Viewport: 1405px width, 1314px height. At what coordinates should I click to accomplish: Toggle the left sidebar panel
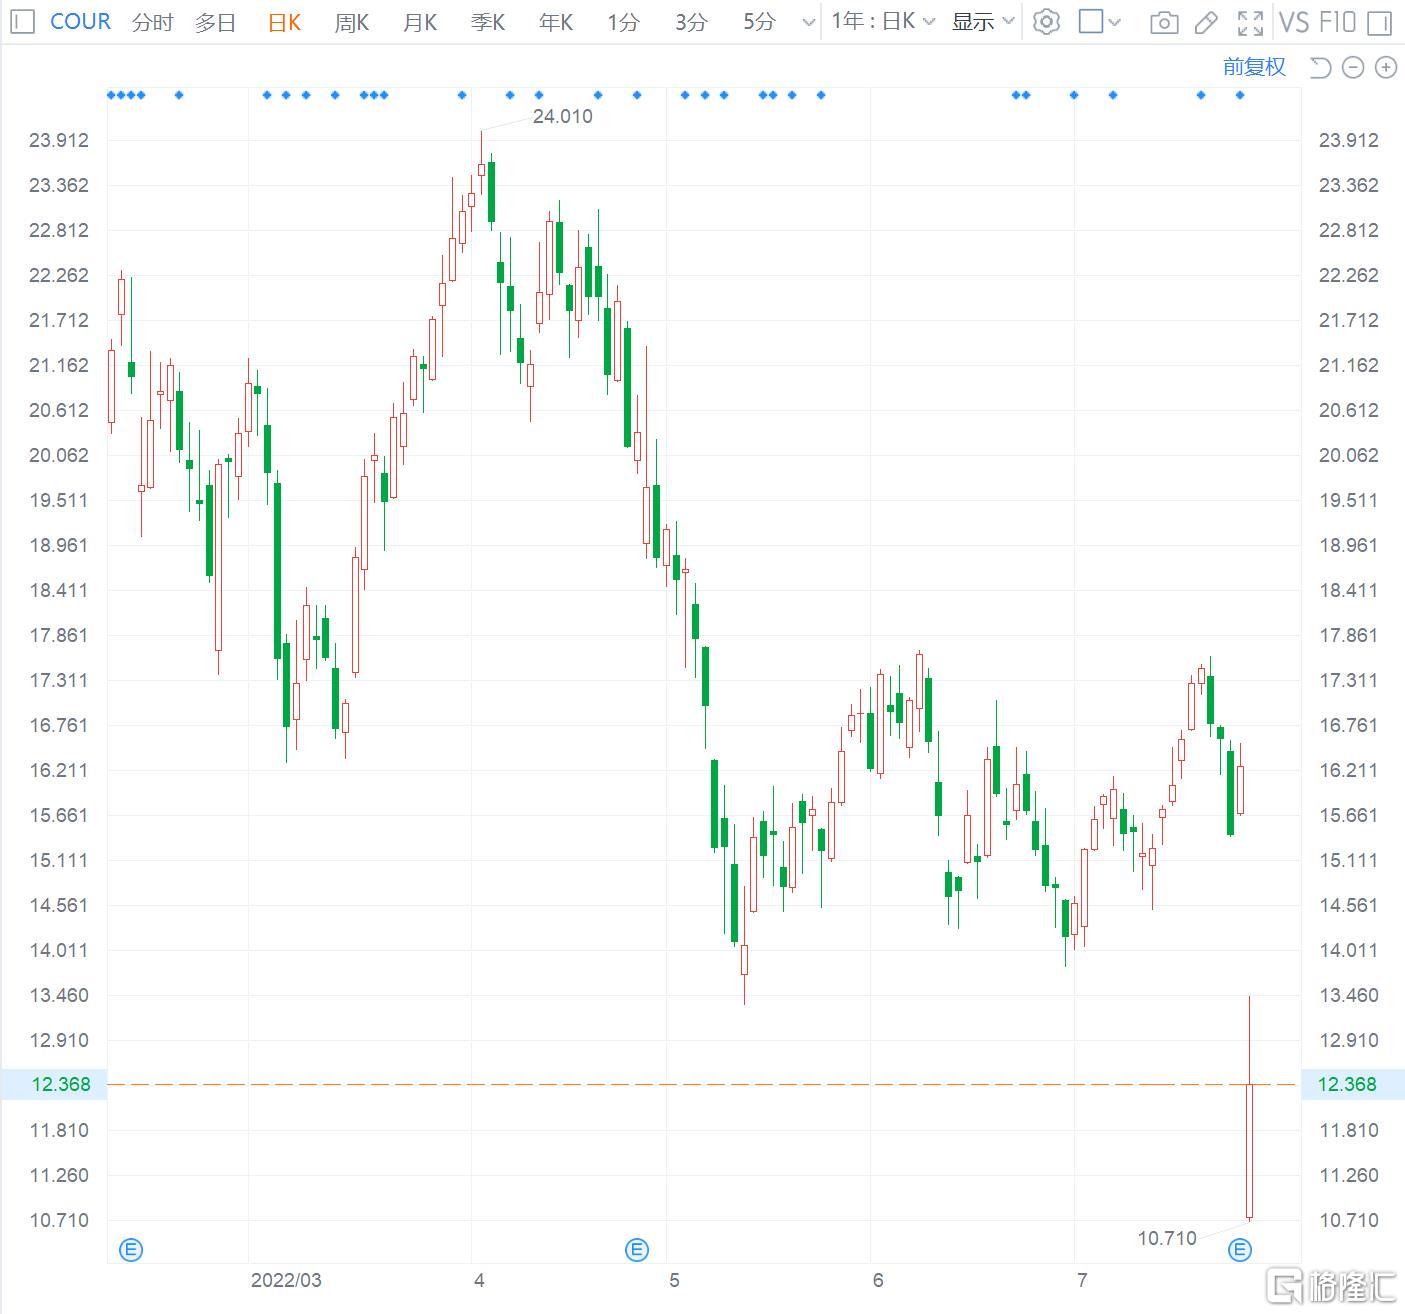pyautogui.click(x=22, y=22)
